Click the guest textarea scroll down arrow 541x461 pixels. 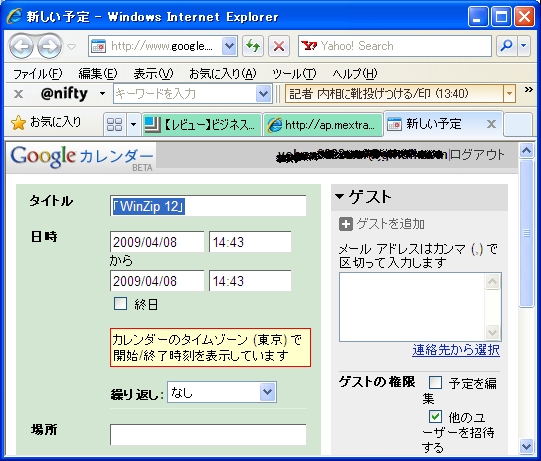pos(492,333)
